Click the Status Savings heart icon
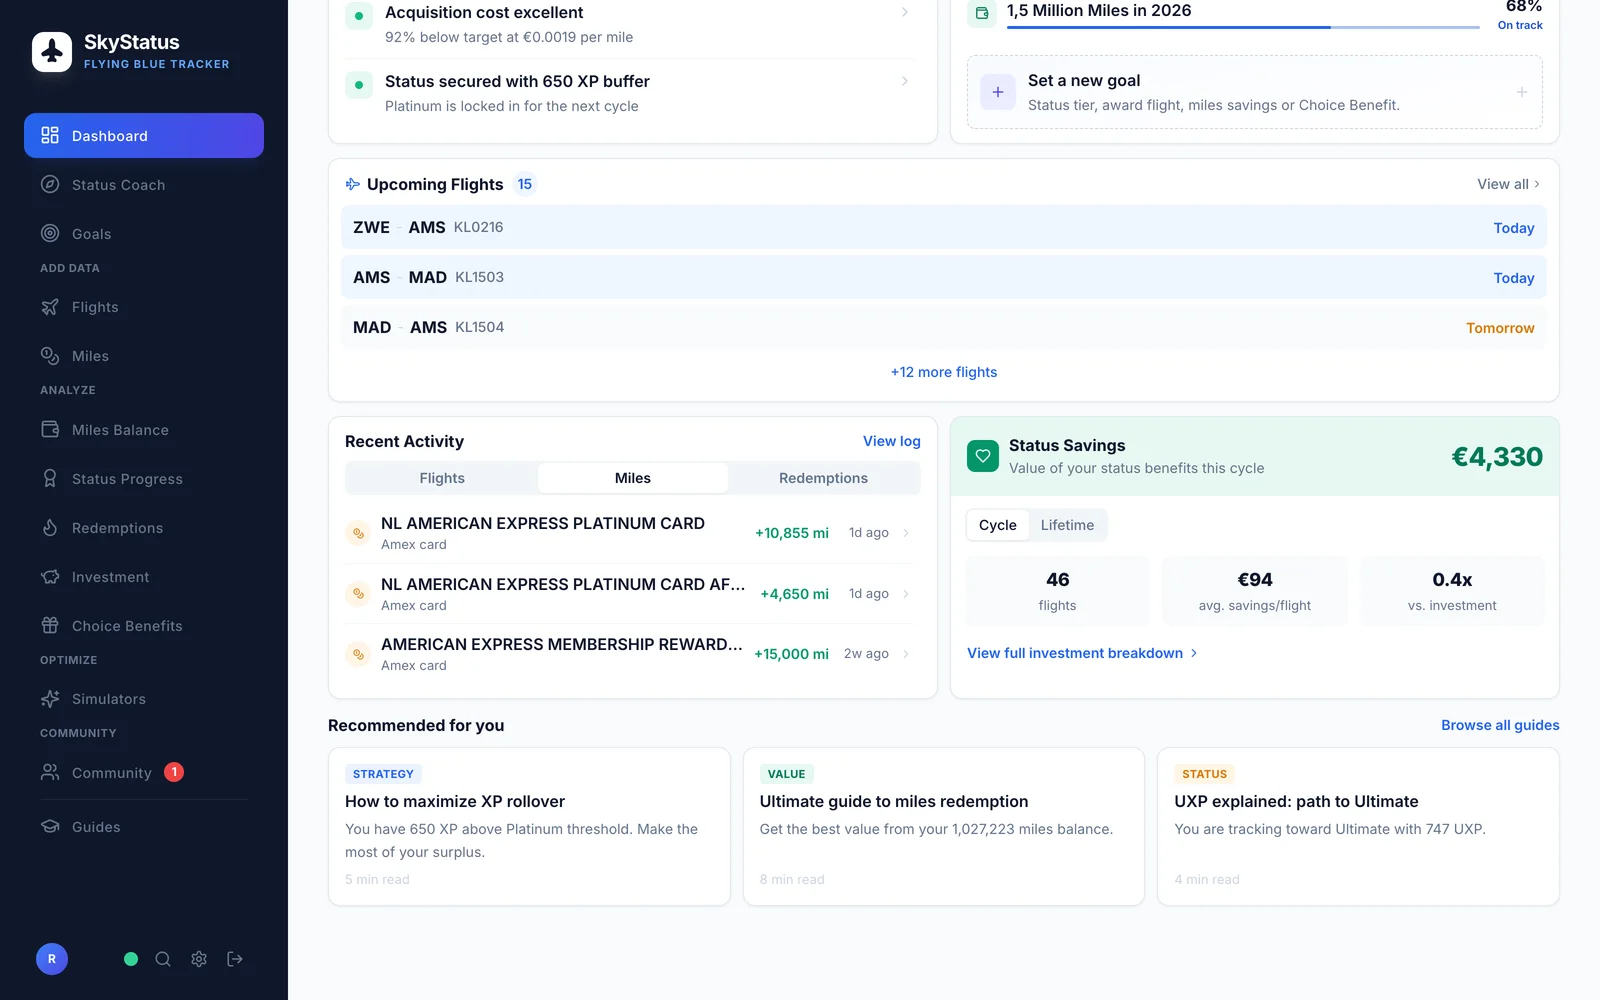 (x=983, y=456)
